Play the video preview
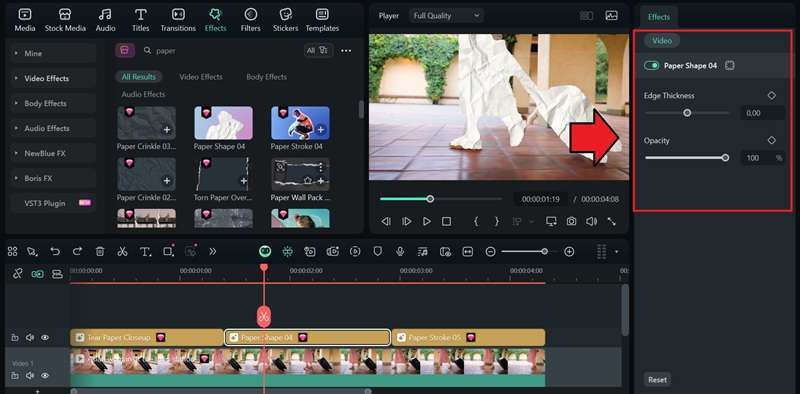Screen dimensions: 800x394 [427, 221]
